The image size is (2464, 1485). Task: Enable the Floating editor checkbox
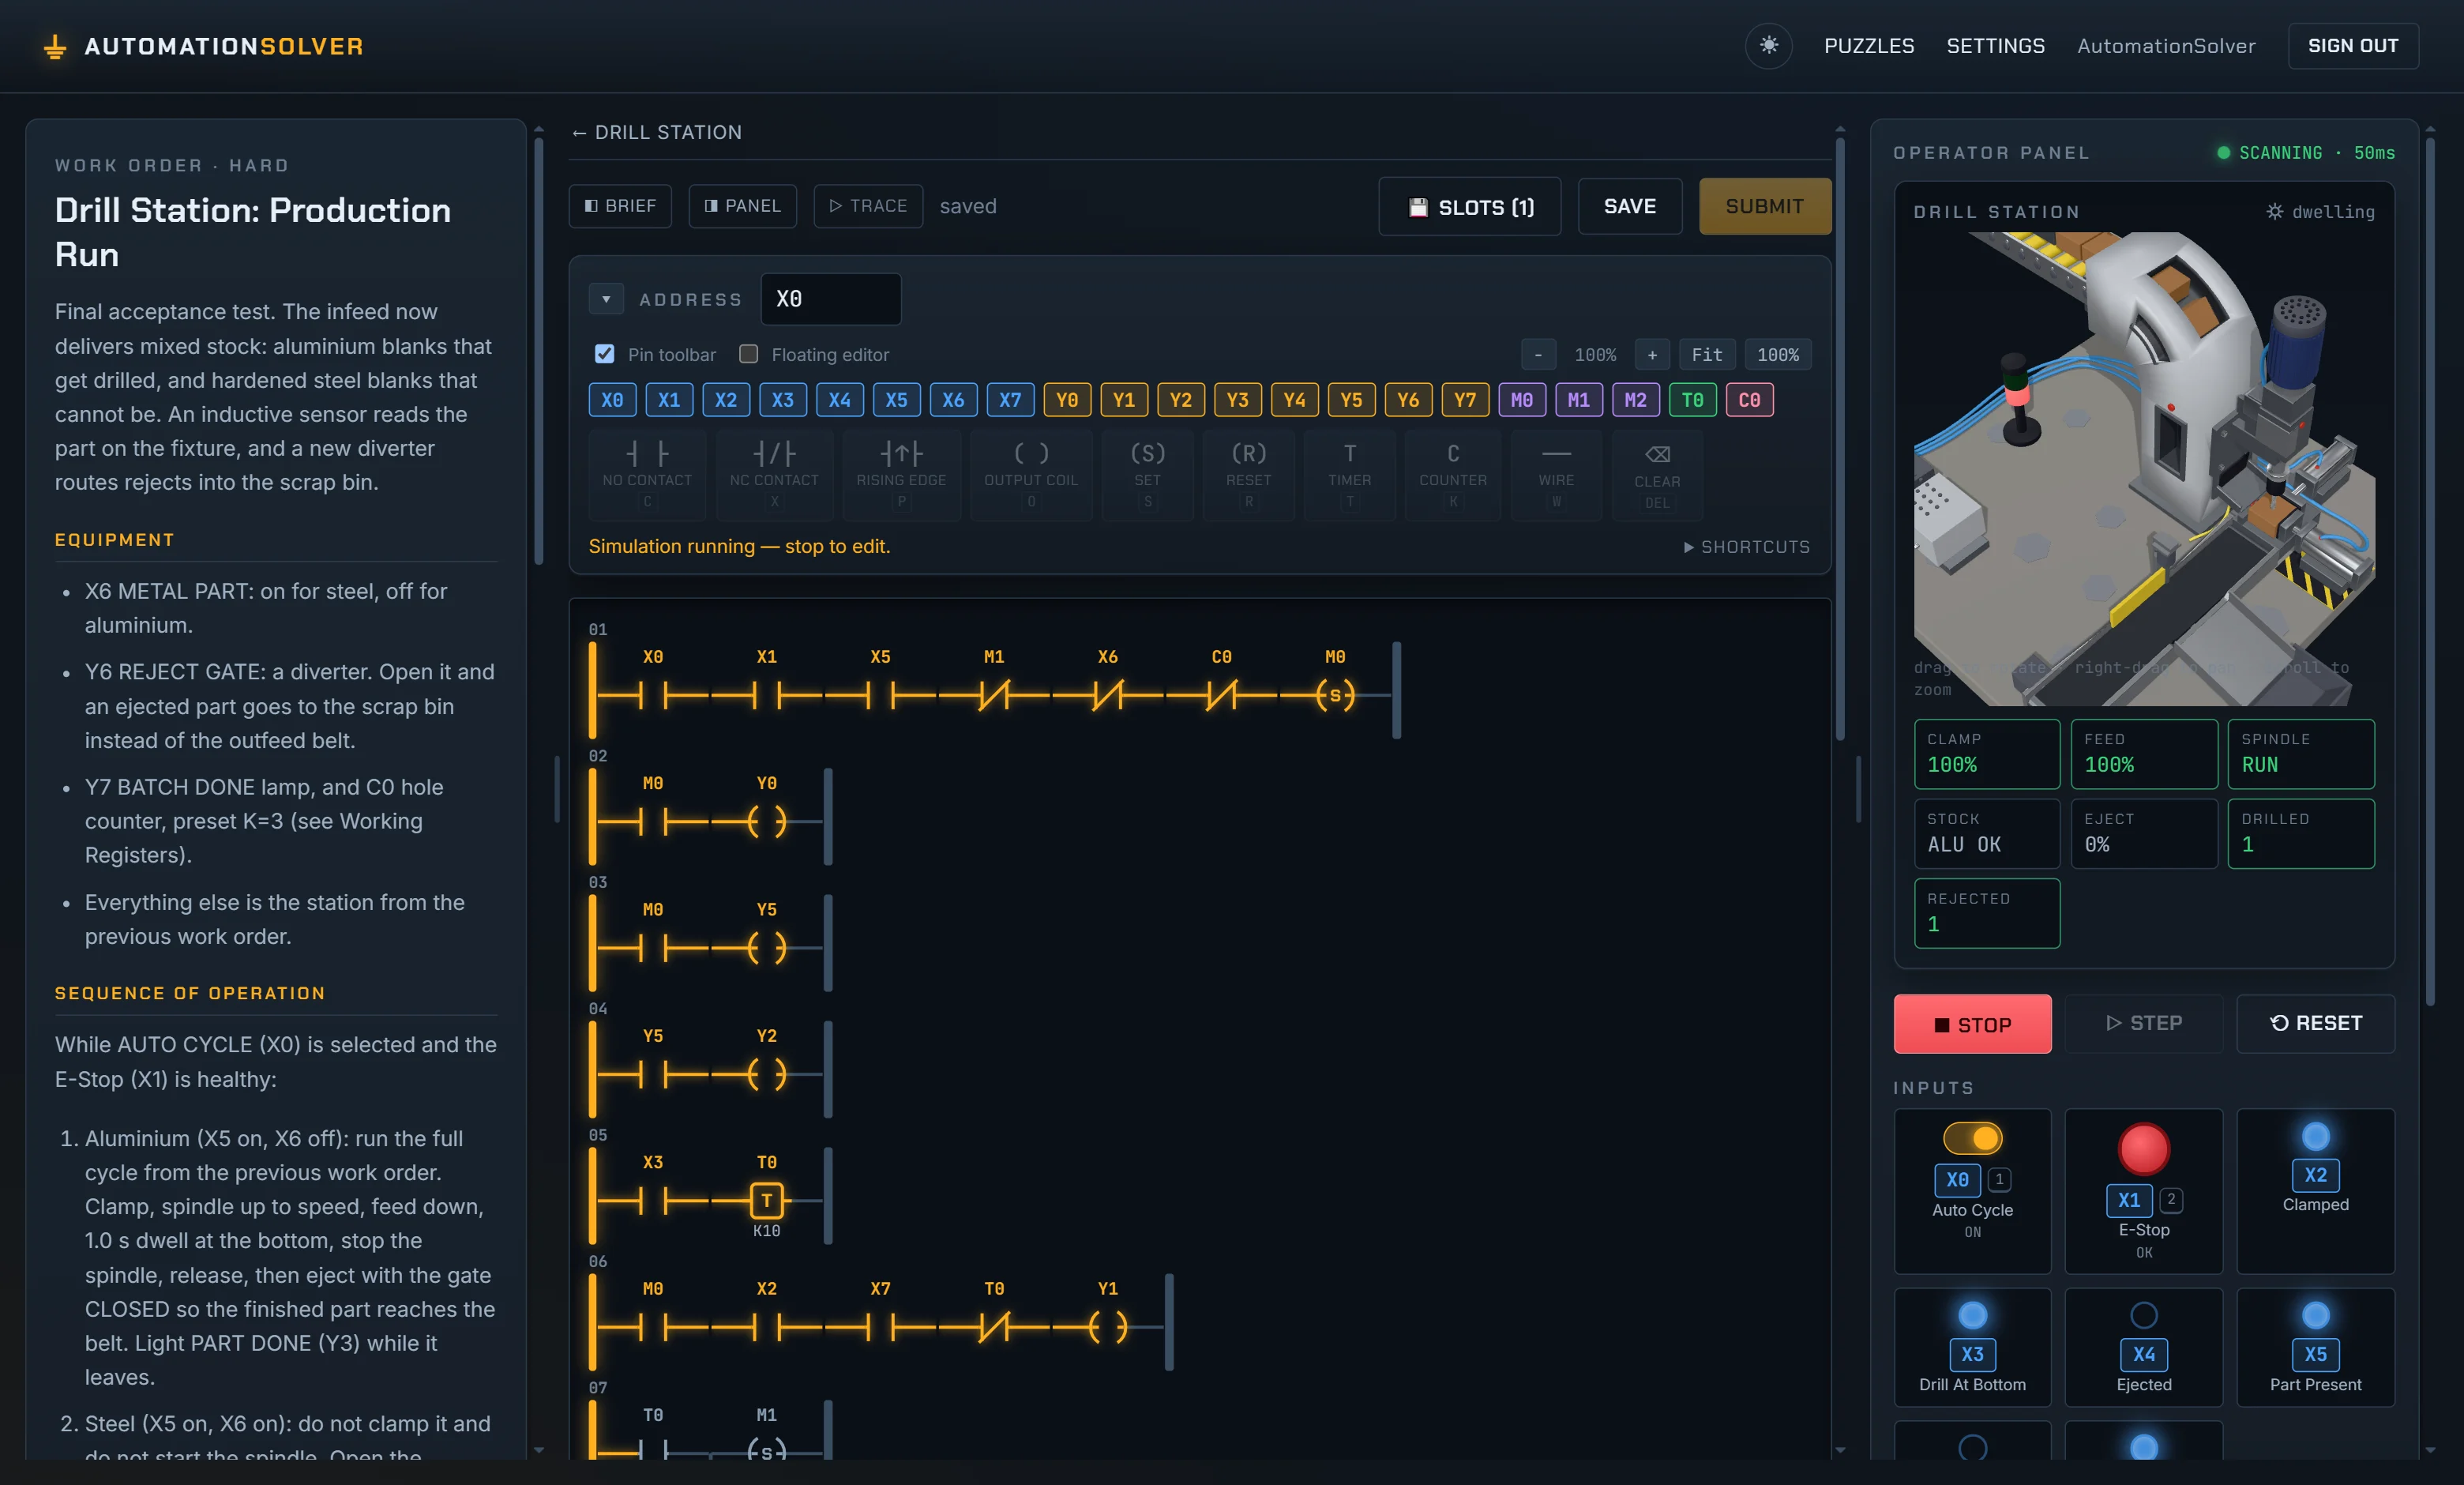(748, 354)
